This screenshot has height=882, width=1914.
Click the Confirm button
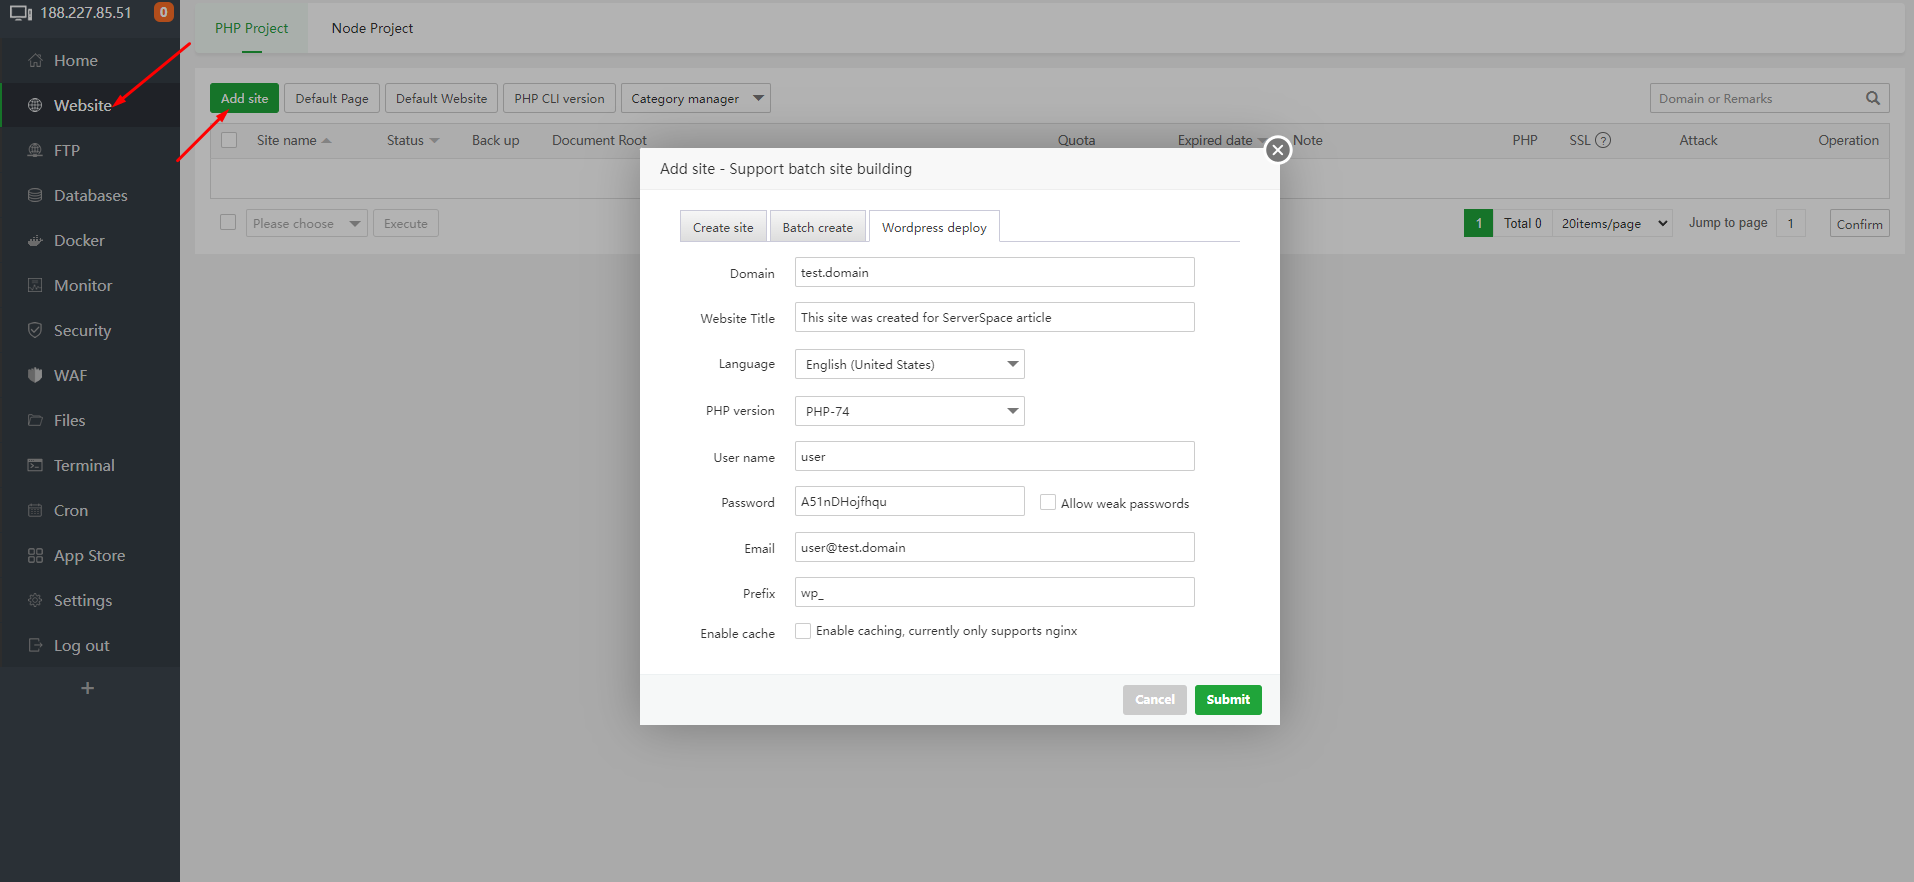pyautogui.click(x=1859, y=223)
